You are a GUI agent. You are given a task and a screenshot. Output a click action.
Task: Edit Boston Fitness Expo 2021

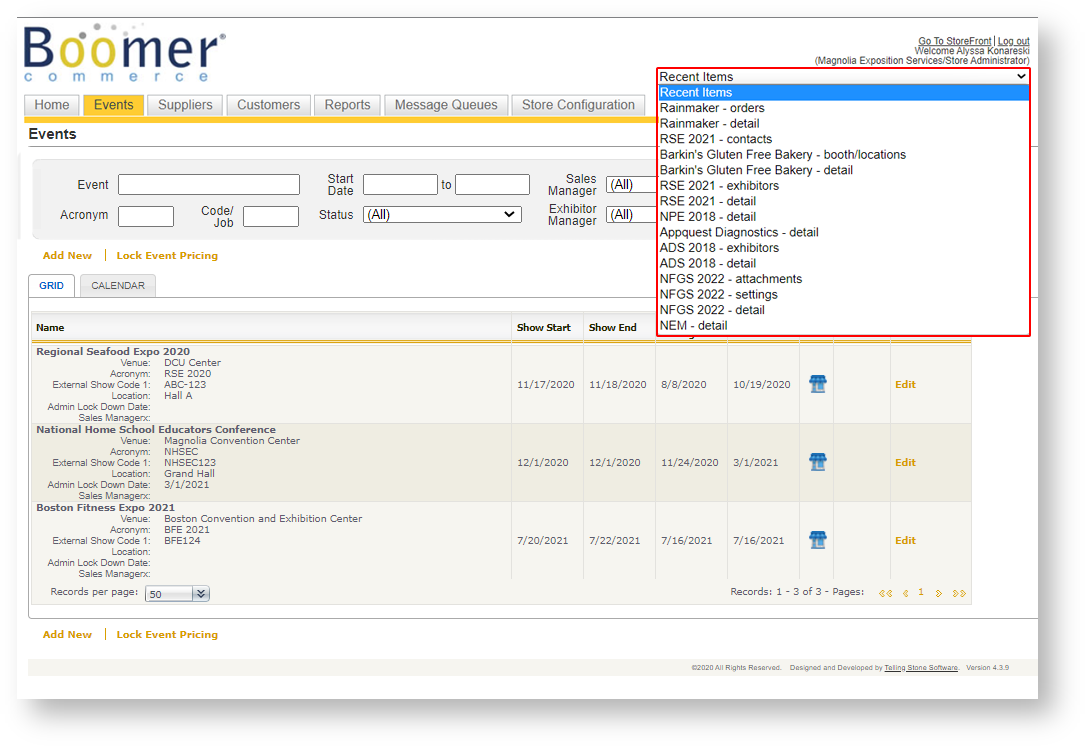905,541
